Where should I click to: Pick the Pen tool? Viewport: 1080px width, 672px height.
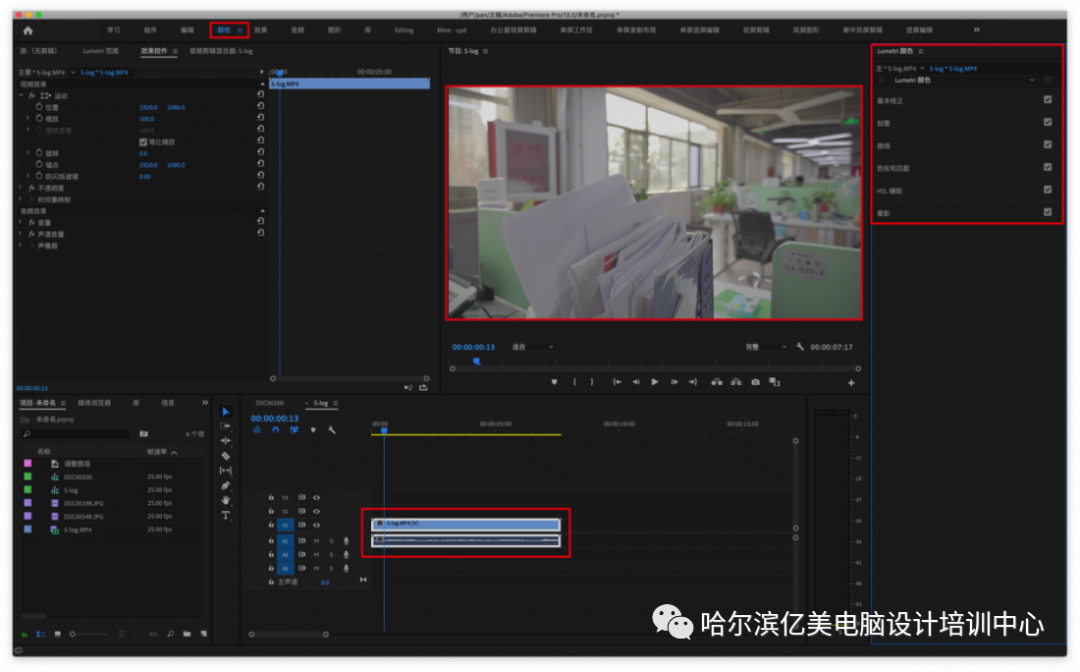click(226, 485)
